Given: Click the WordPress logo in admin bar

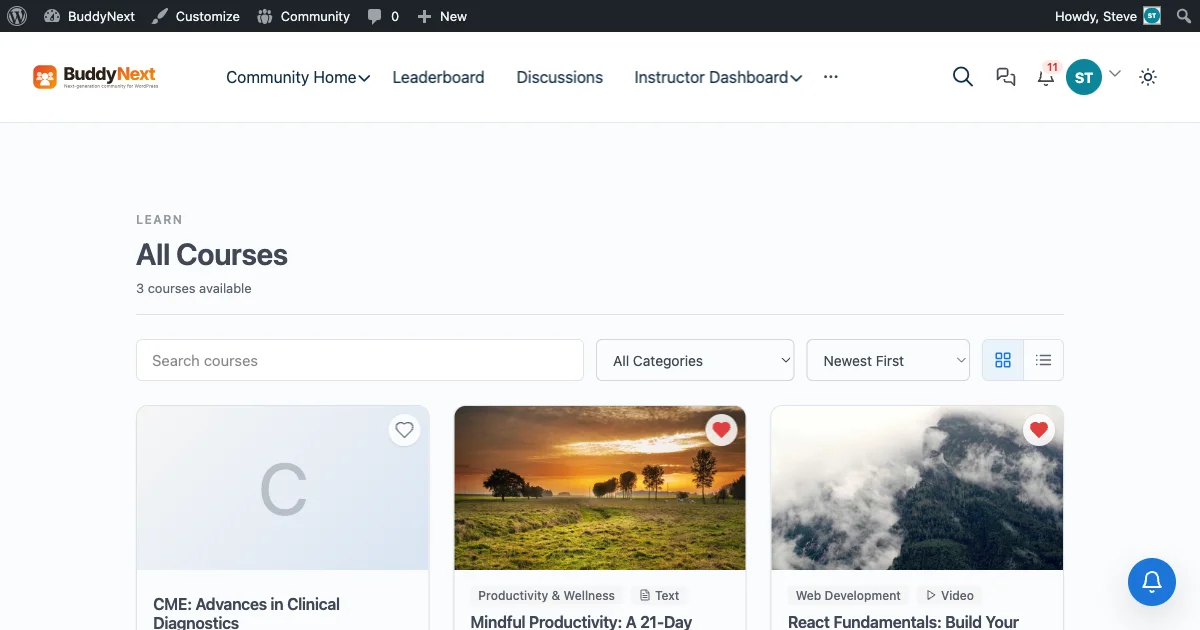Looking at the screenshot, I should tap(16, 16).
